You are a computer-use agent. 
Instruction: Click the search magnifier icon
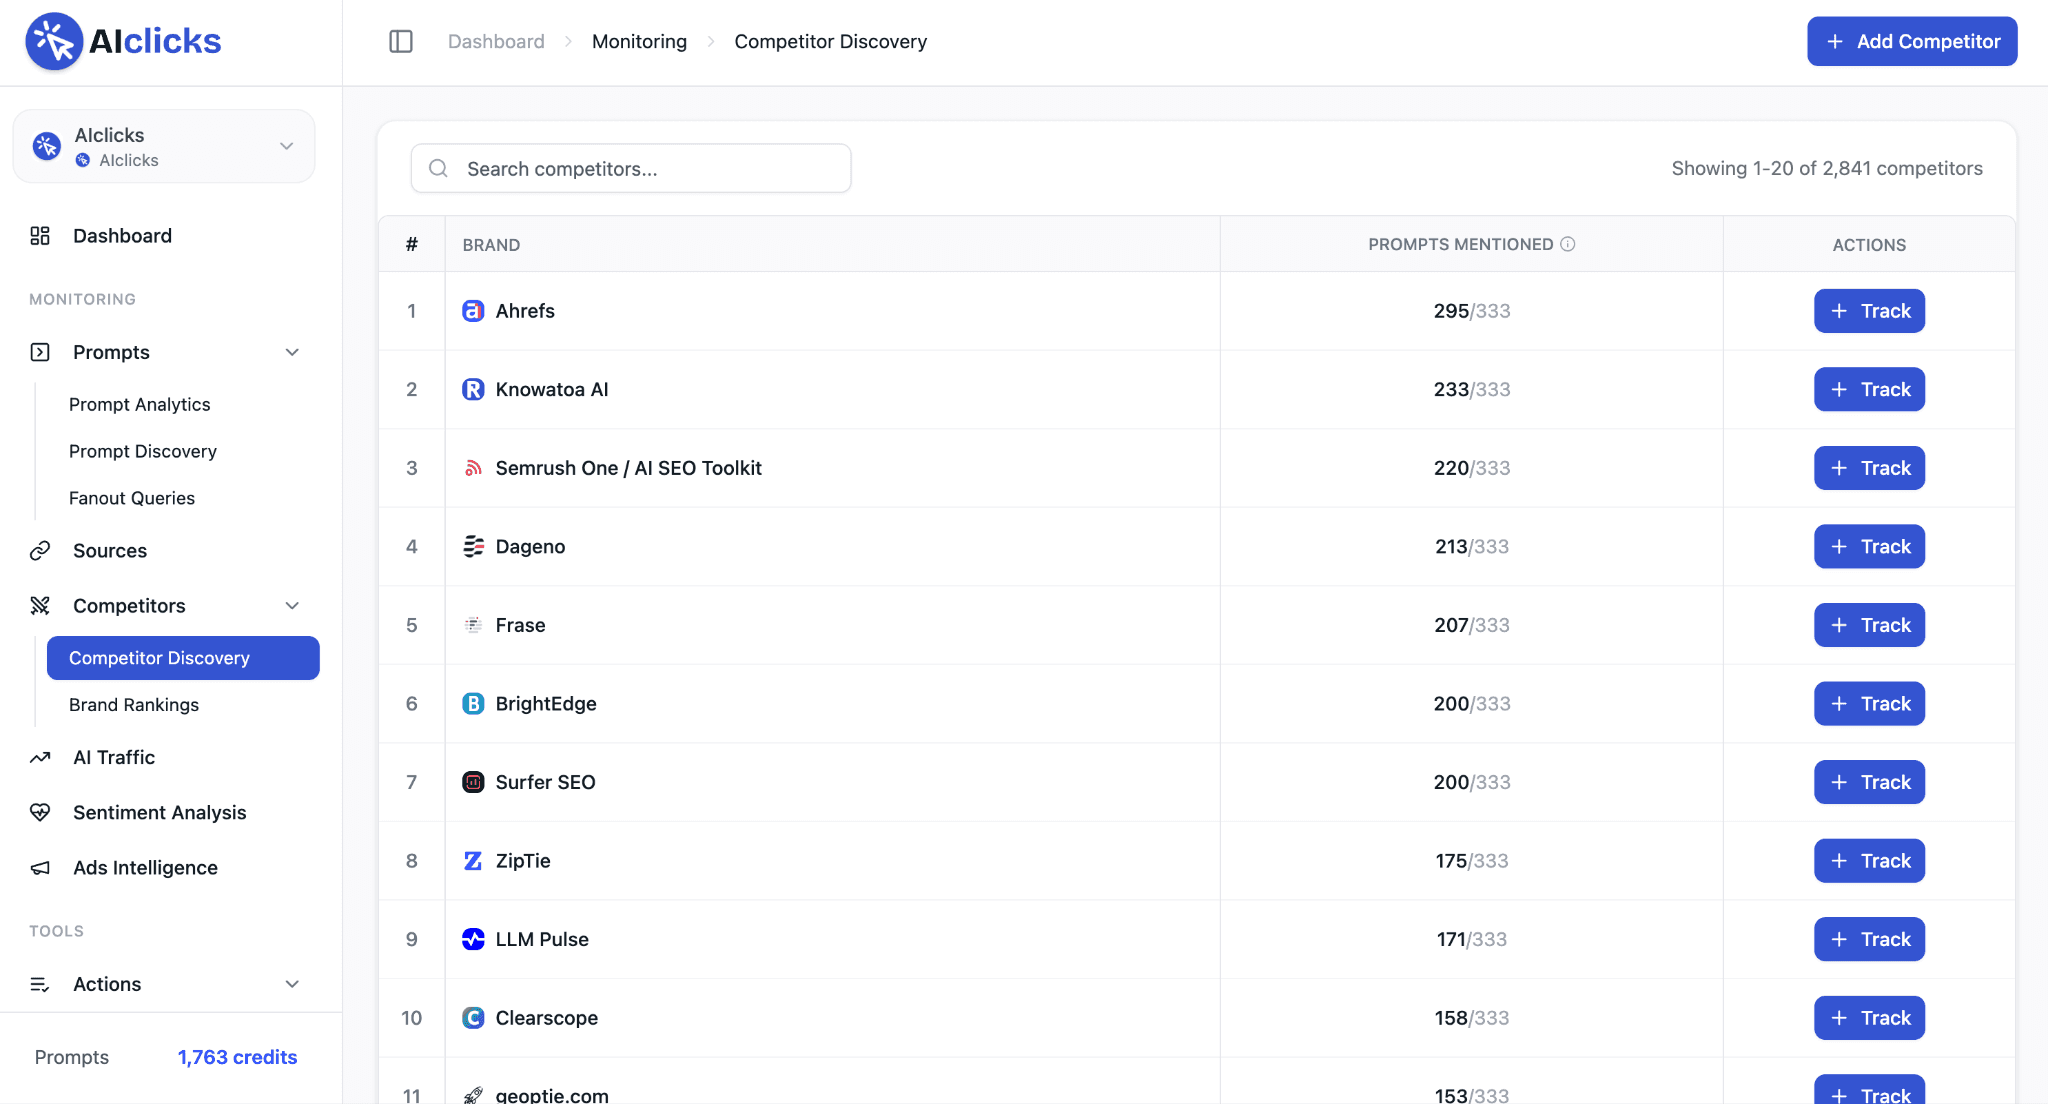pyautogui.click(x=438, y=168)
